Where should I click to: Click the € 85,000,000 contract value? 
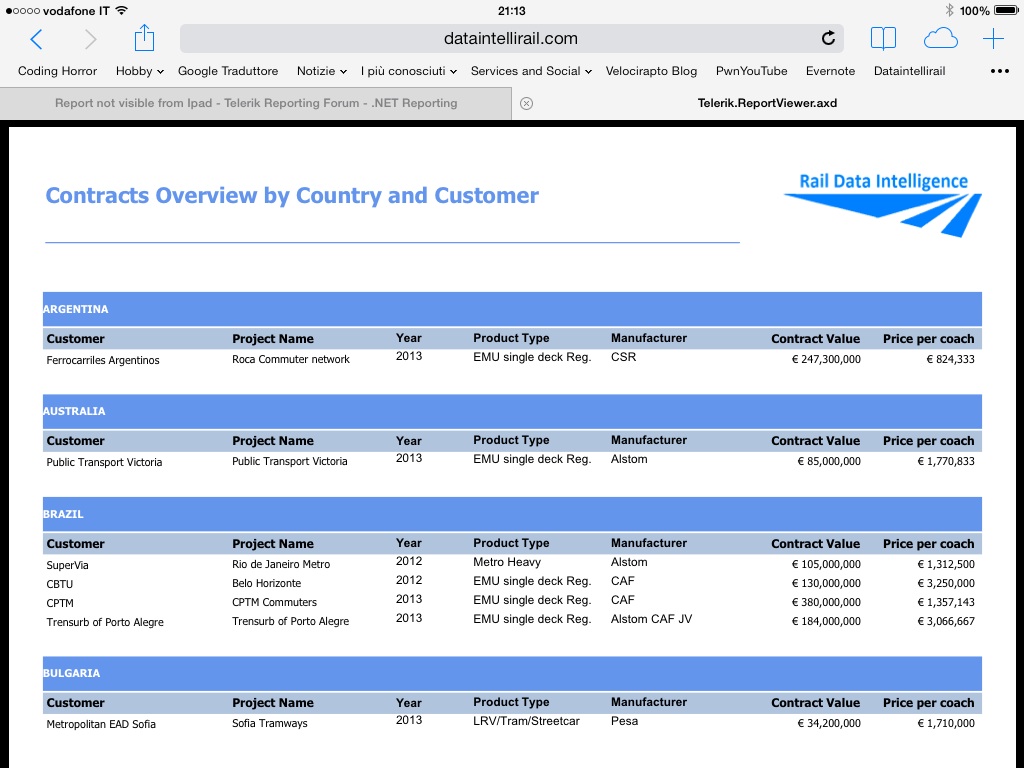pos(829,461)
